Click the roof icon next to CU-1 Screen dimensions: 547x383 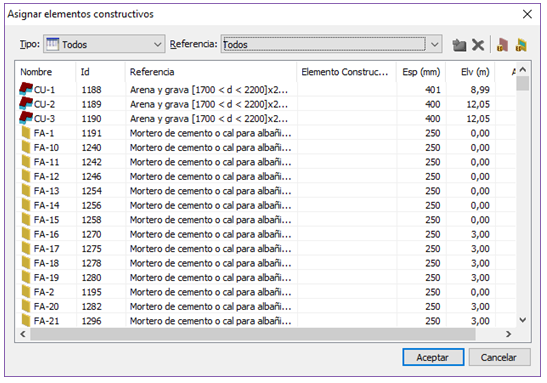click(26, 89)
